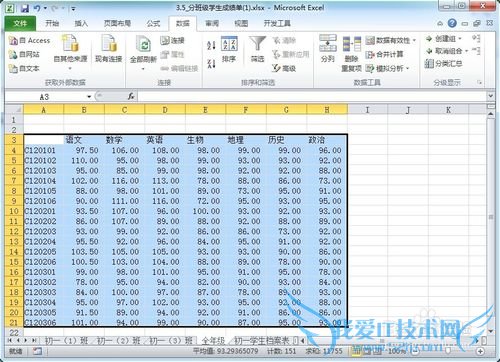Image resolution: width=500 pixels, height=362 pixels.
Task: Sort descending Z to A icon
Action: coord(211,63)
